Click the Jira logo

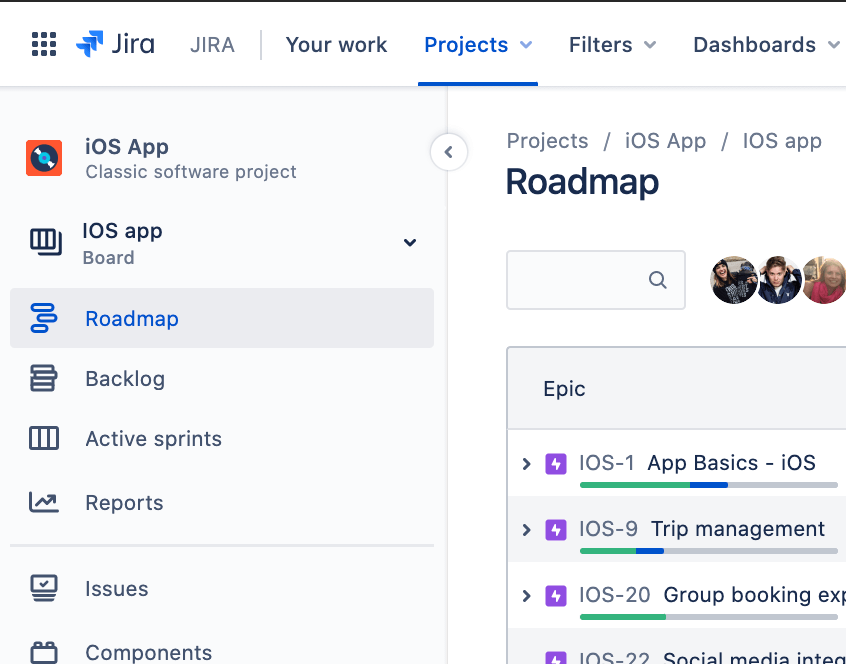pos(115,44)
